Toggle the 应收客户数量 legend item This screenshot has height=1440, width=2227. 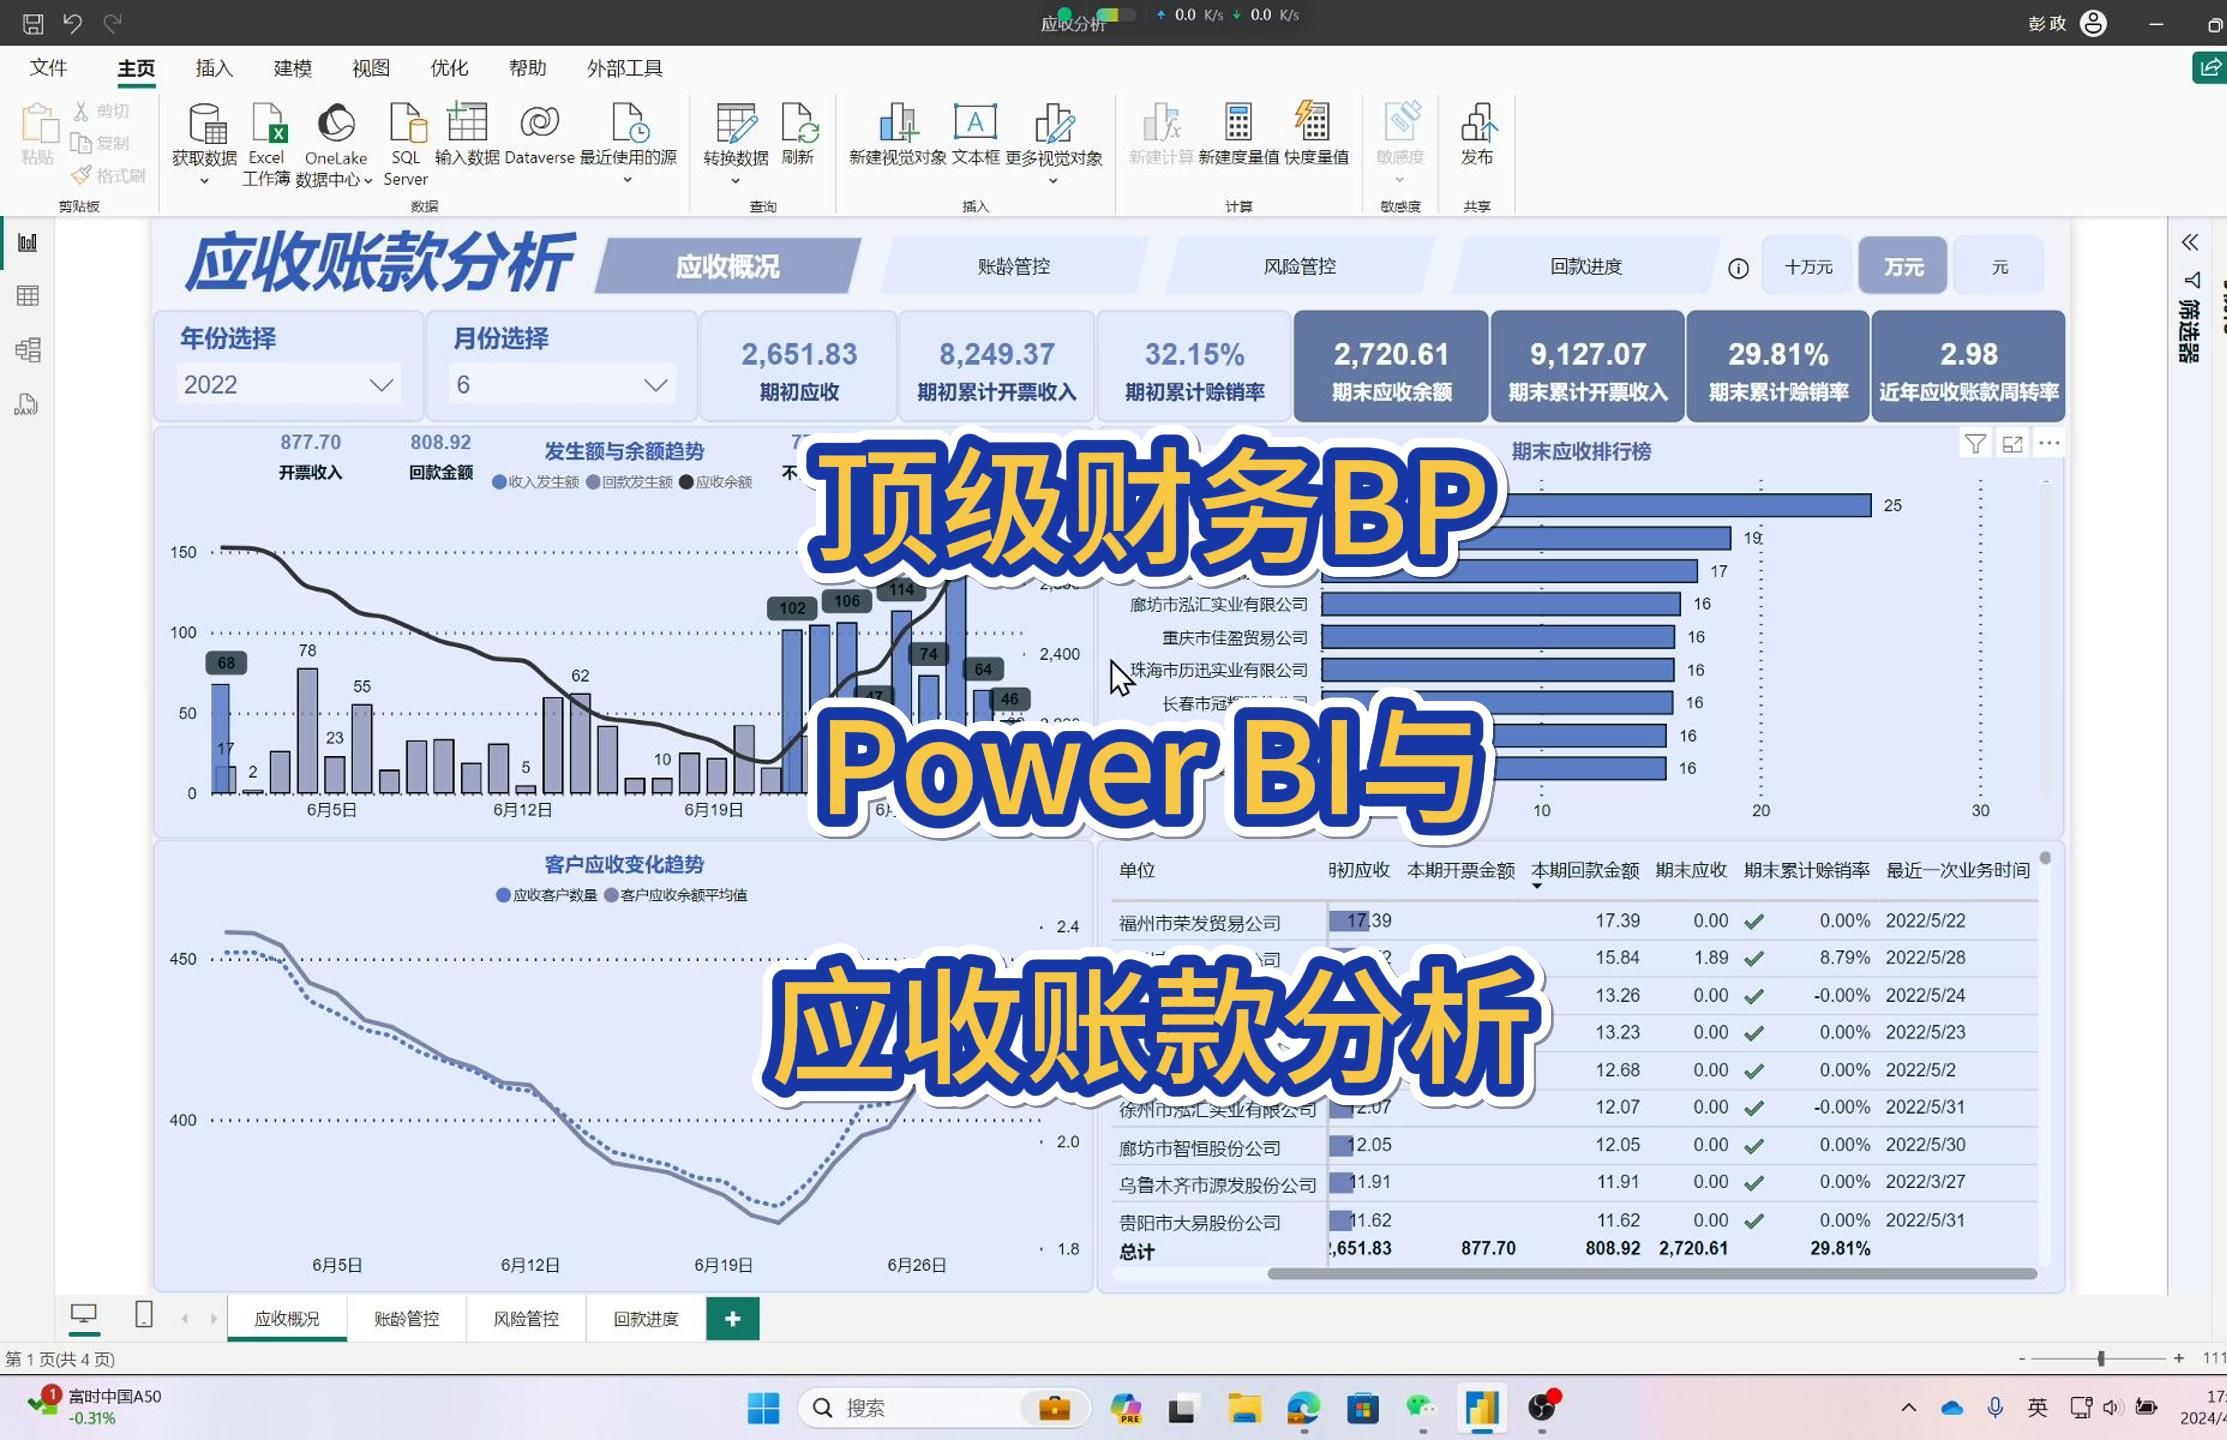(547, 895)
